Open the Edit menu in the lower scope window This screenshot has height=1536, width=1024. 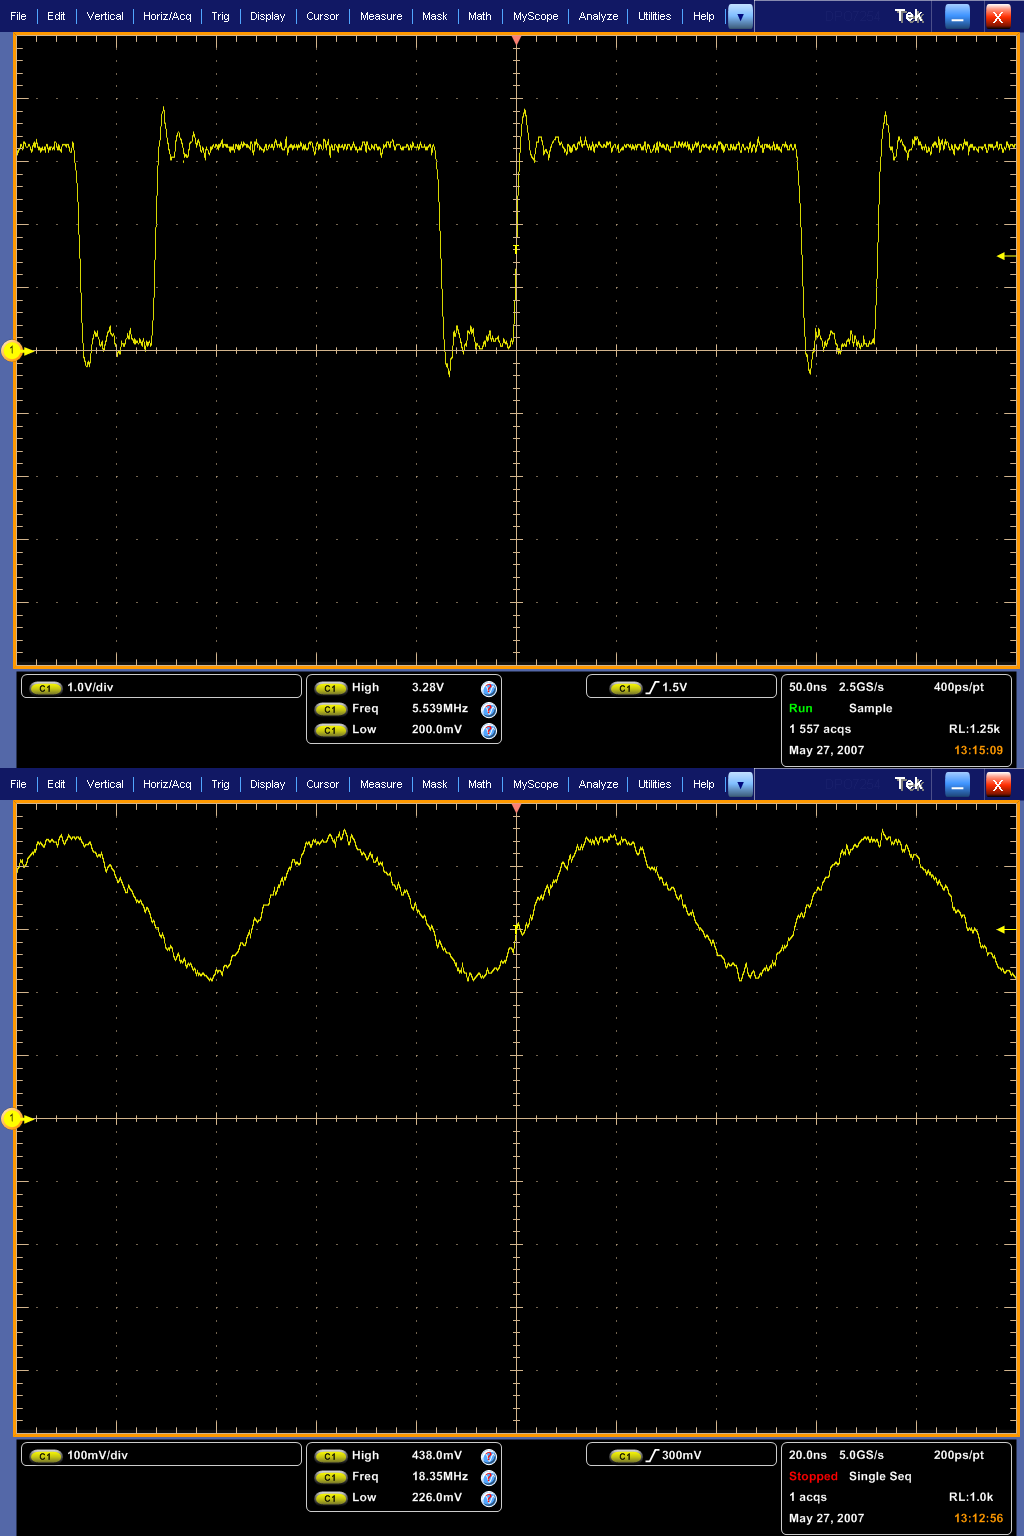[56, 784]
